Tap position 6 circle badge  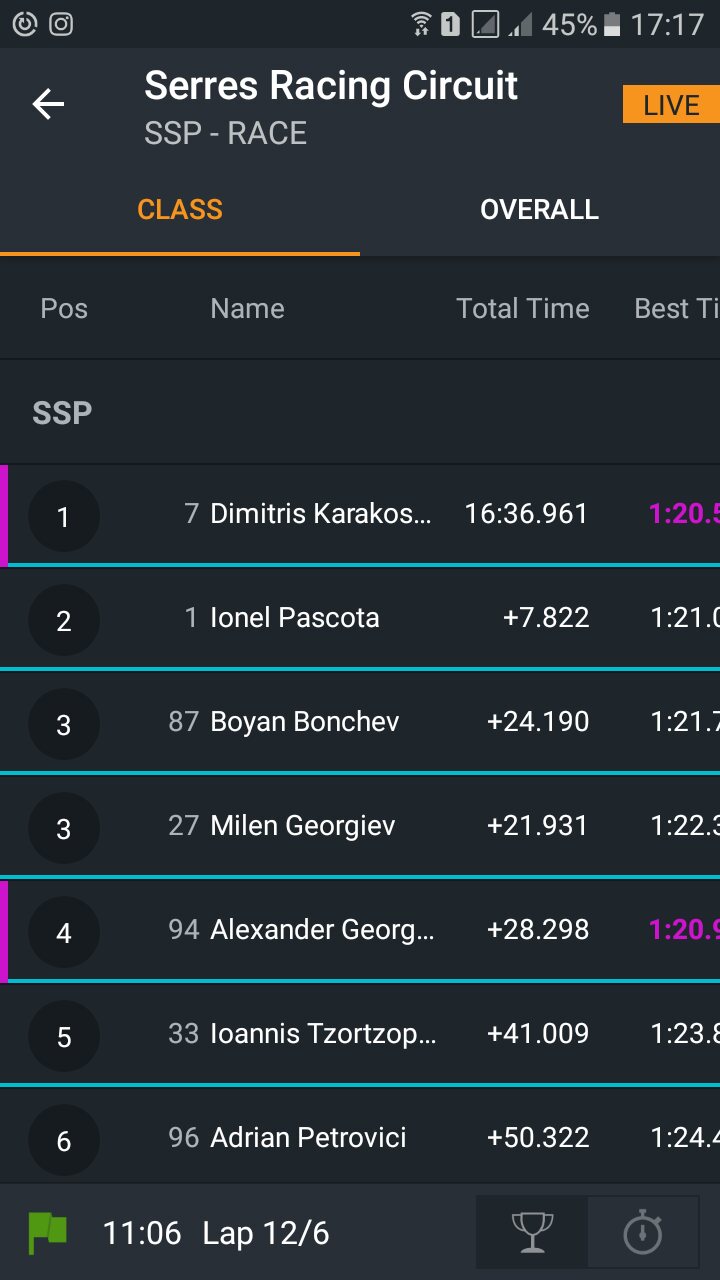pos(64,1140)
